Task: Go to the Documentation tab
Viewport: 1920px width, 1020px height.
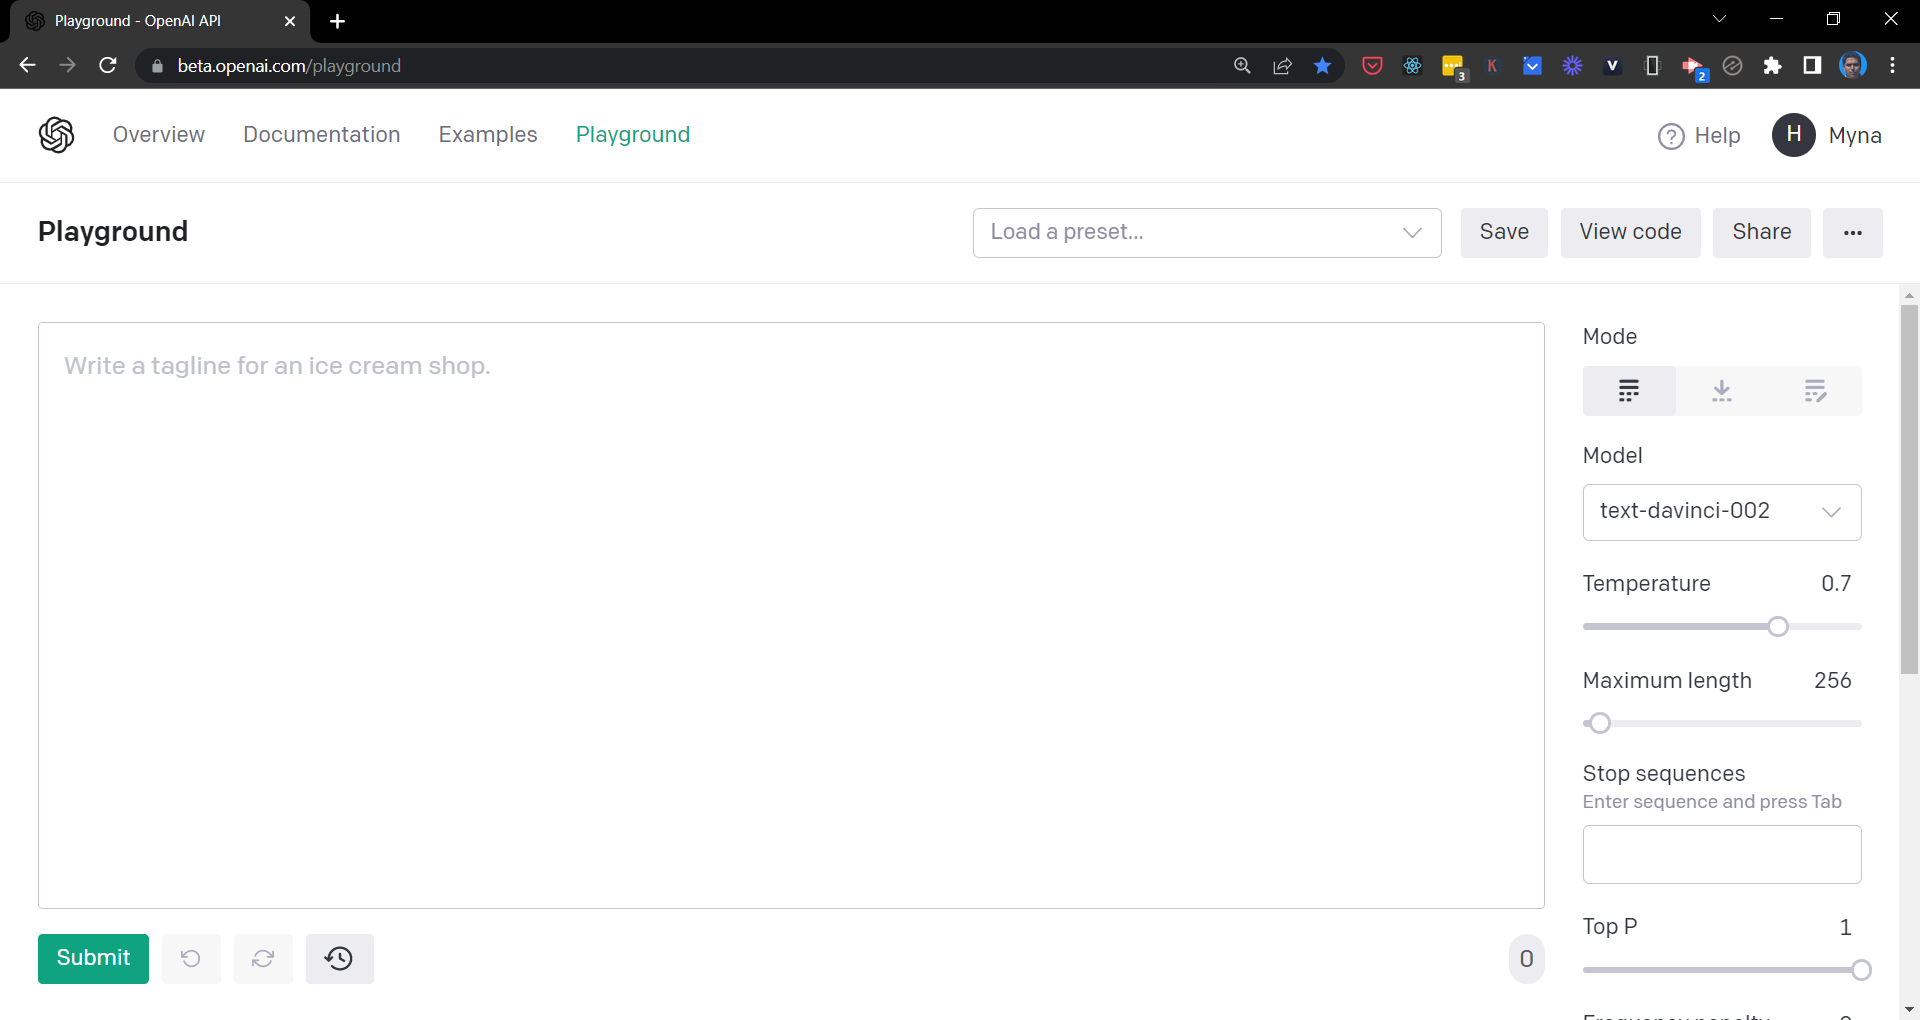Action: [321, 135]
